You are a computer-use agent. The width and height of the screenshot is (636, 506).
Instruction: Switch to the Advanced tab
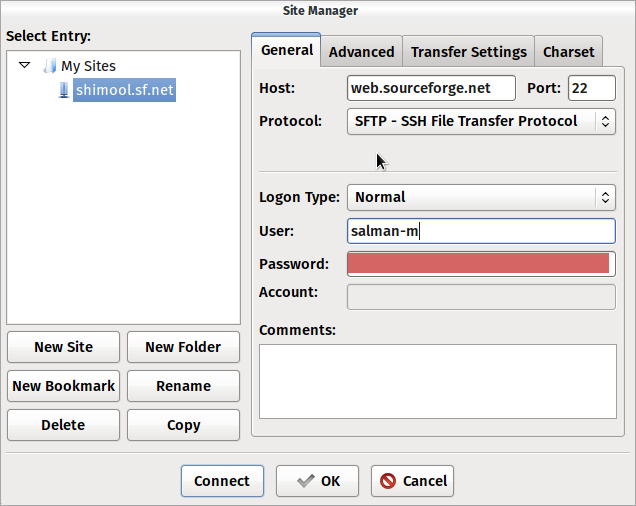pos(361,52)
